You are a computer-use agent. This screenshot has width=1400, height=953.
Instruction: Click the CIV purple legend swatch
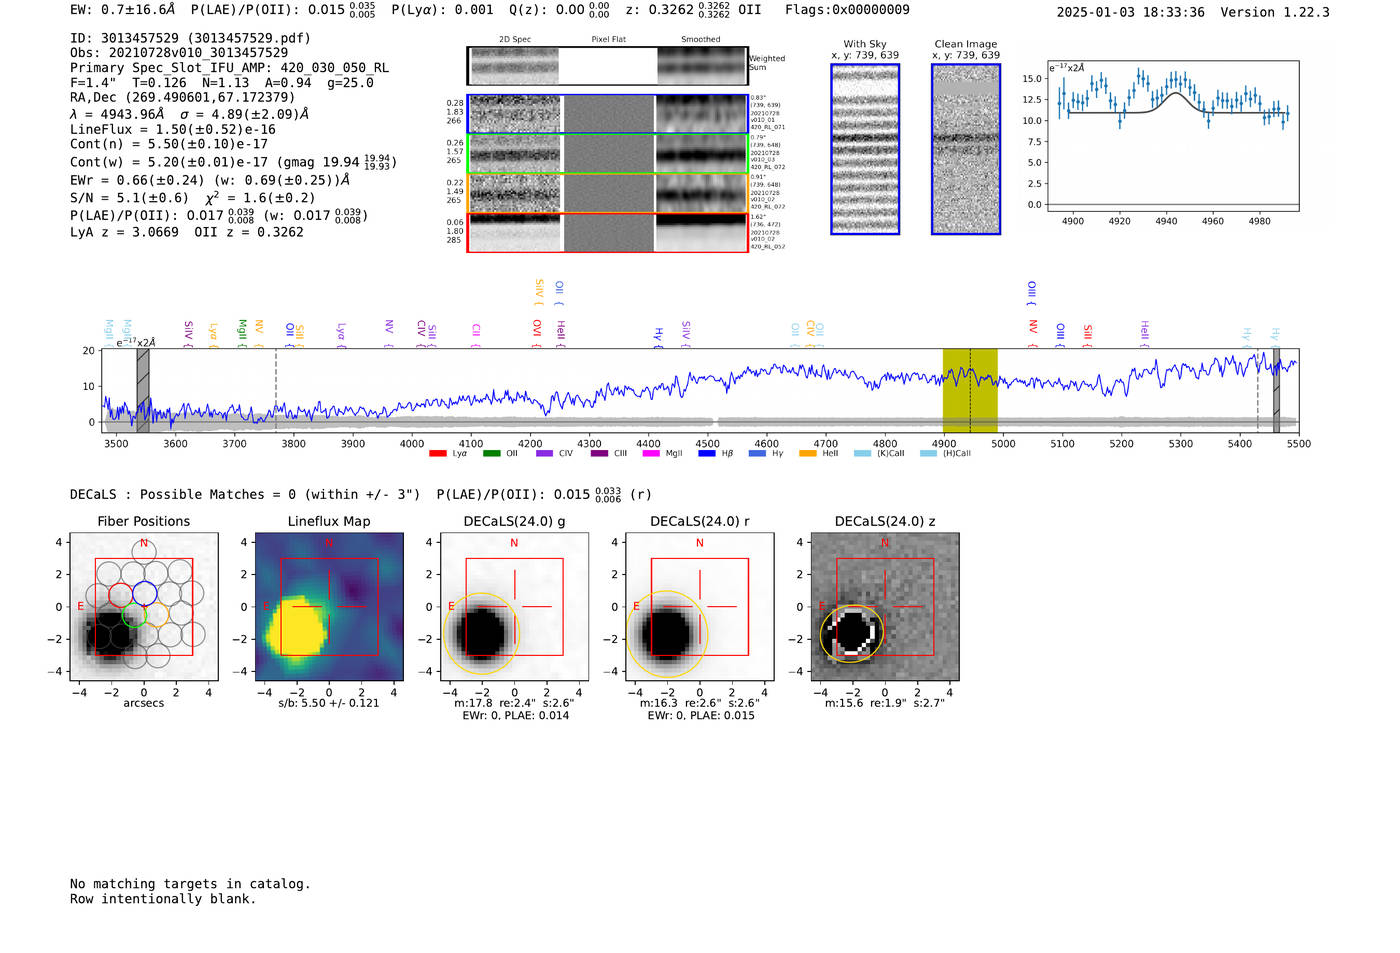click(x=544, y=454)
